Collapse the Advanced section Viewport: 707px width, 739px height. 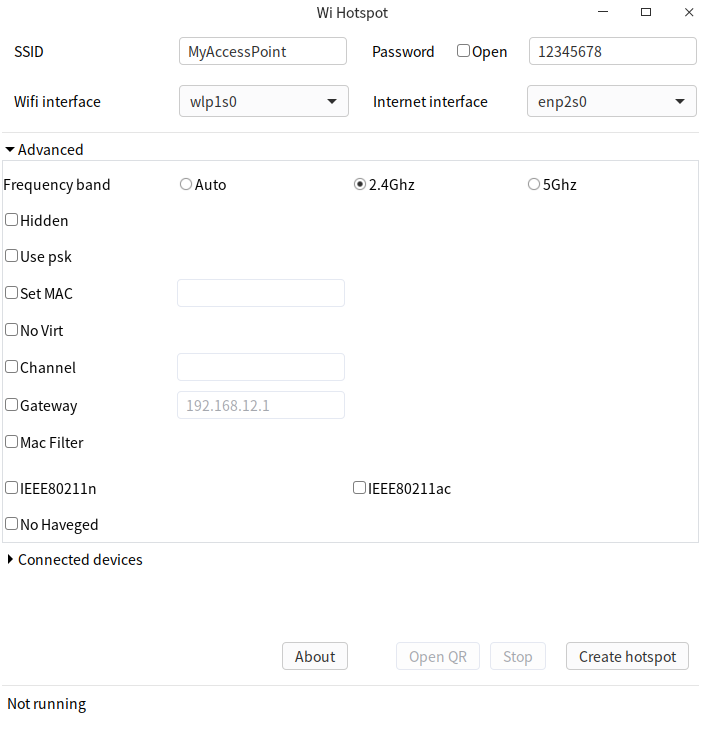(11, 150)
